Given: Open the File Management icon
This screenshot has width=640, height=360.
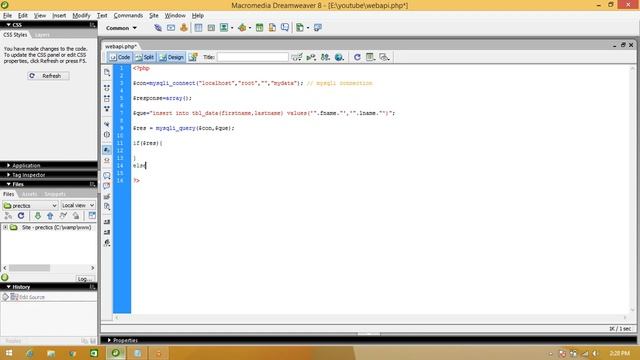Looking at the screenshot, I should click(x=325, y=57).
